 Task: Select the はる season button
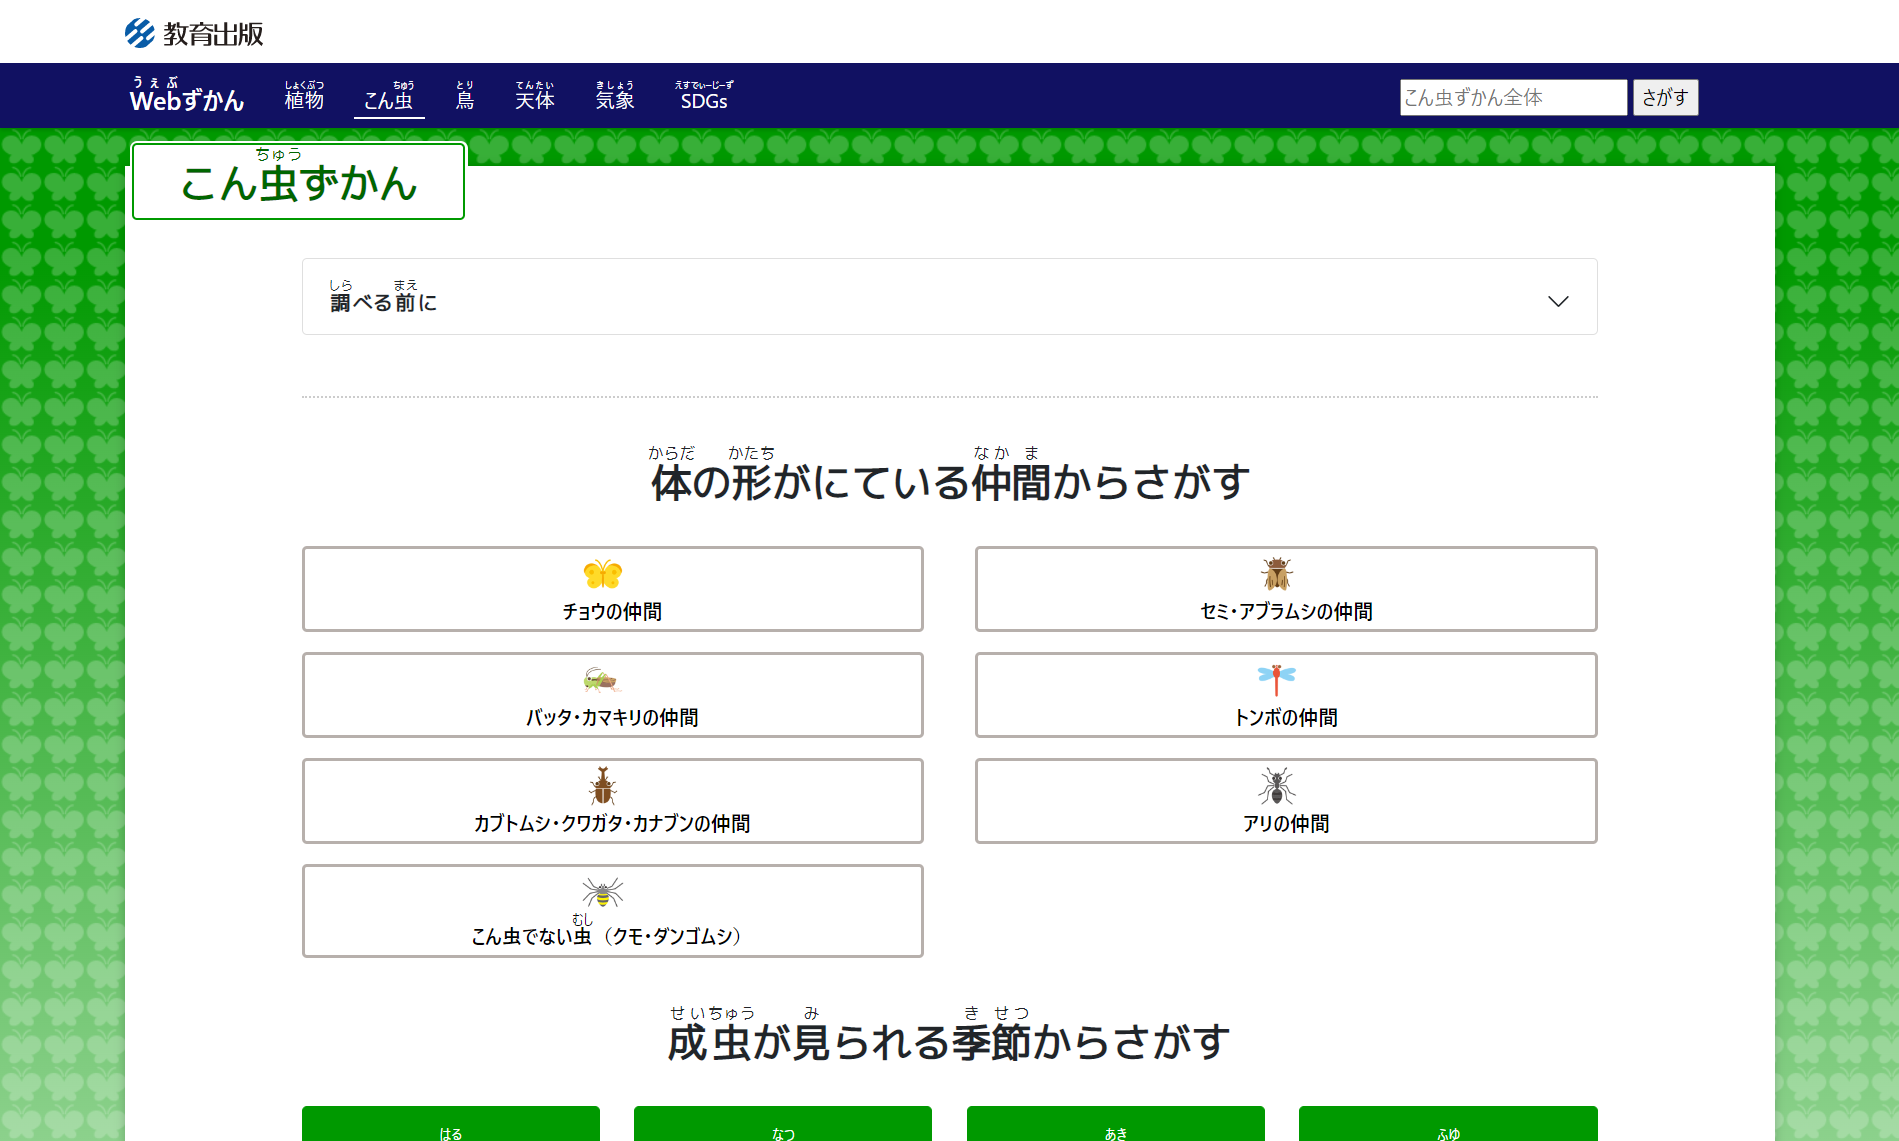[x=451, y=1124]
